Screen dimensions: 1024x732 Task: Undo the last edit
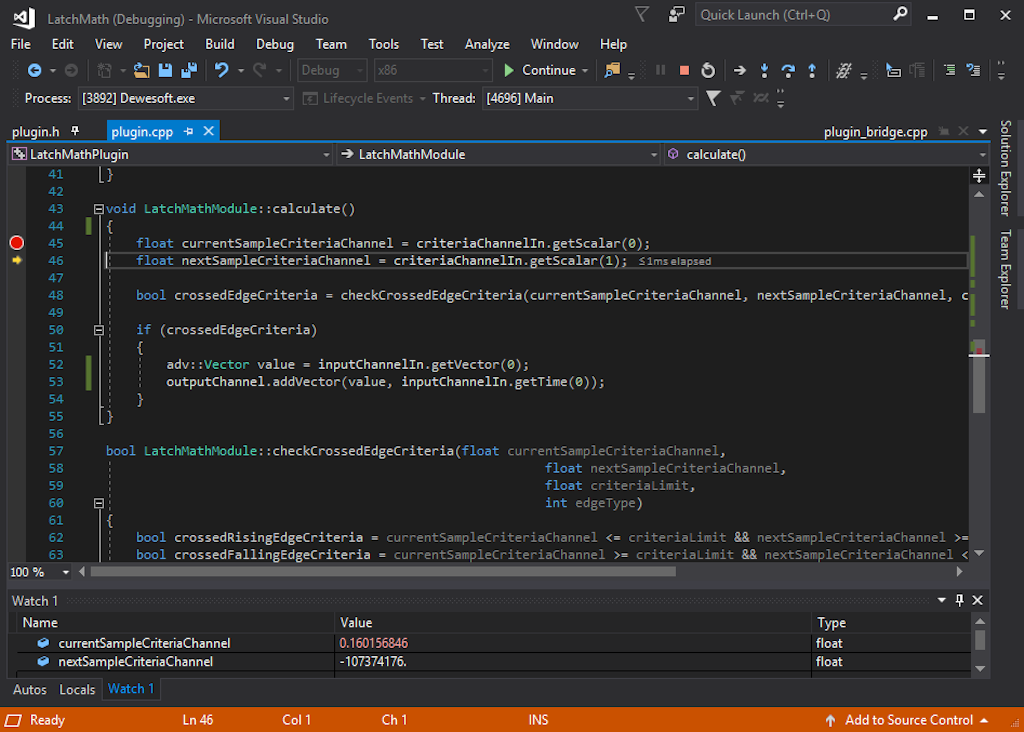221,70
